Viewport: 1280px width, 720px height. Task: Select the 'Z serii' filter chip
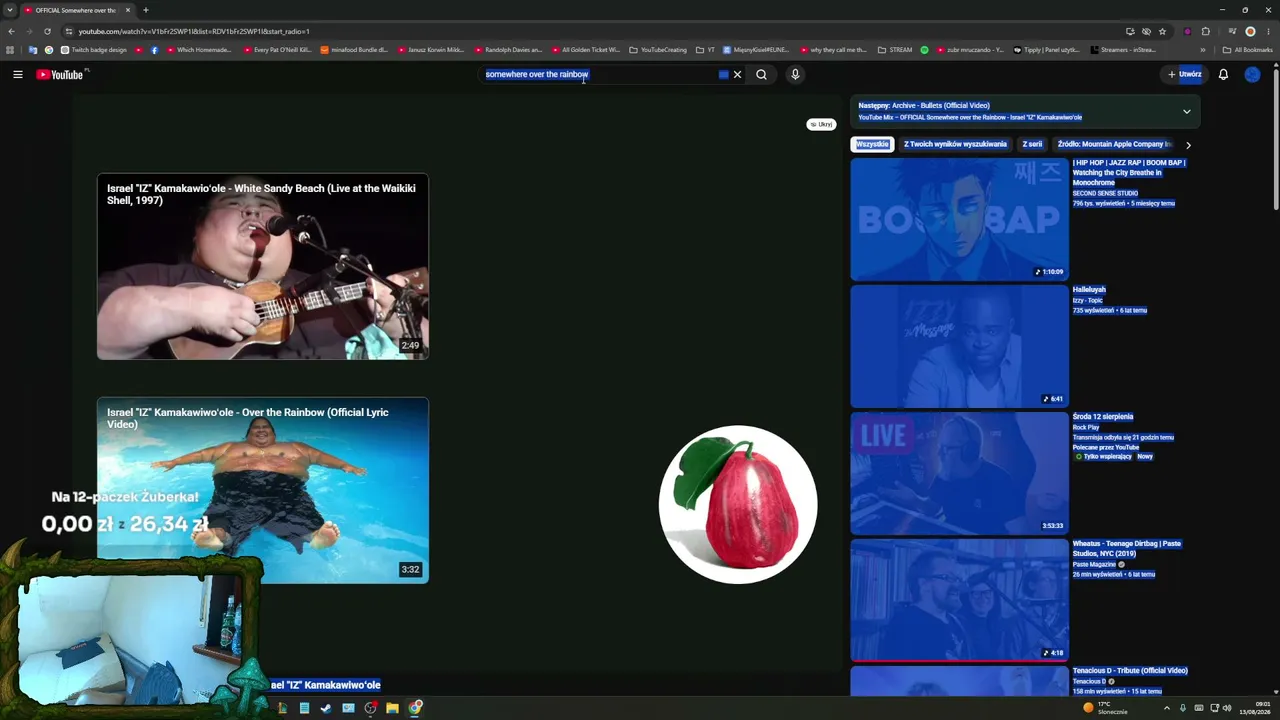tap(1032, 144)
